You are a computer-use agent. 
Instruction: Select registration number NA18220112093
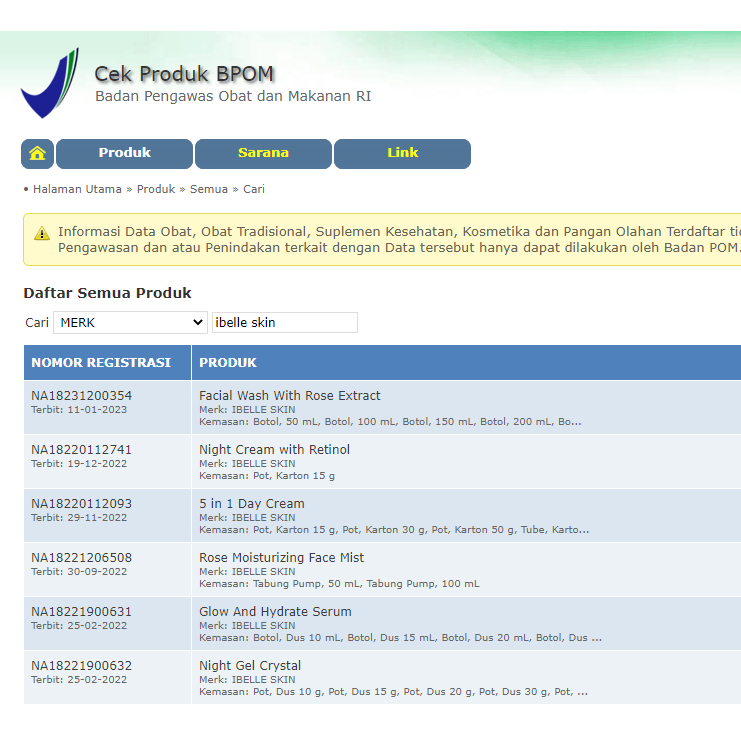[x=82, y=503]
